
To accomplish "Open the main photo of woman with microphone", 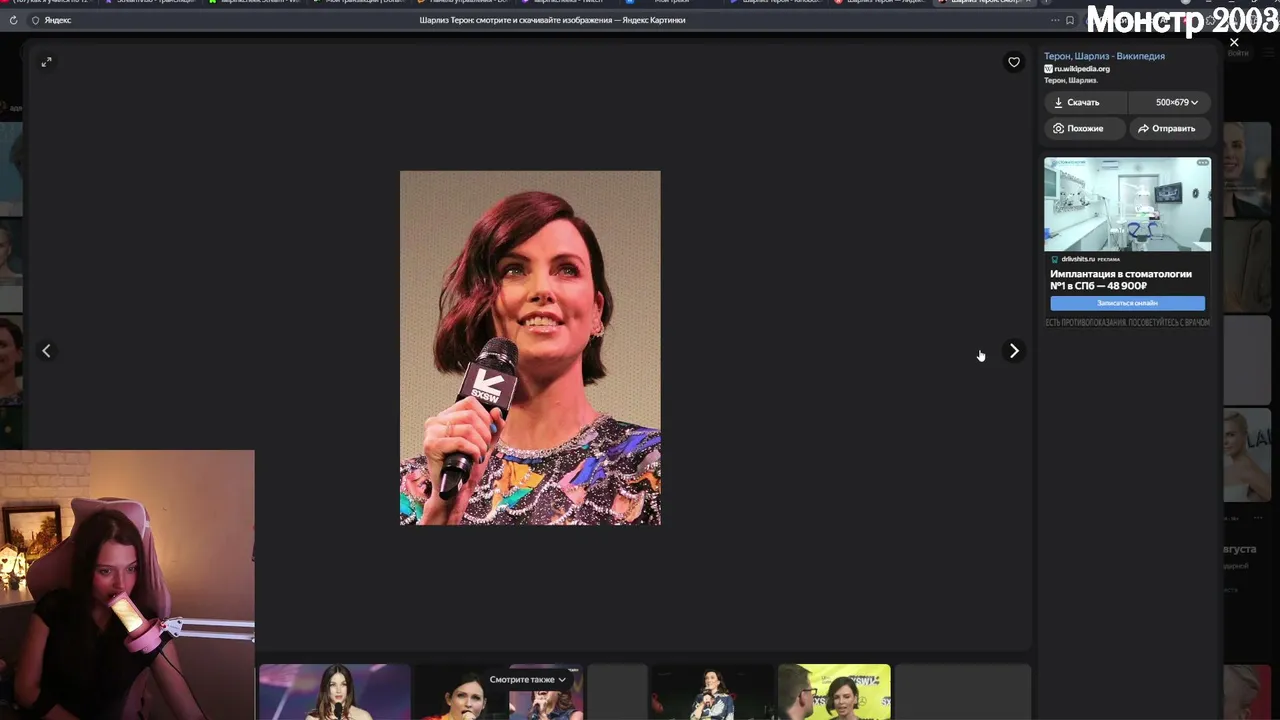I will (x=530, y=348).
